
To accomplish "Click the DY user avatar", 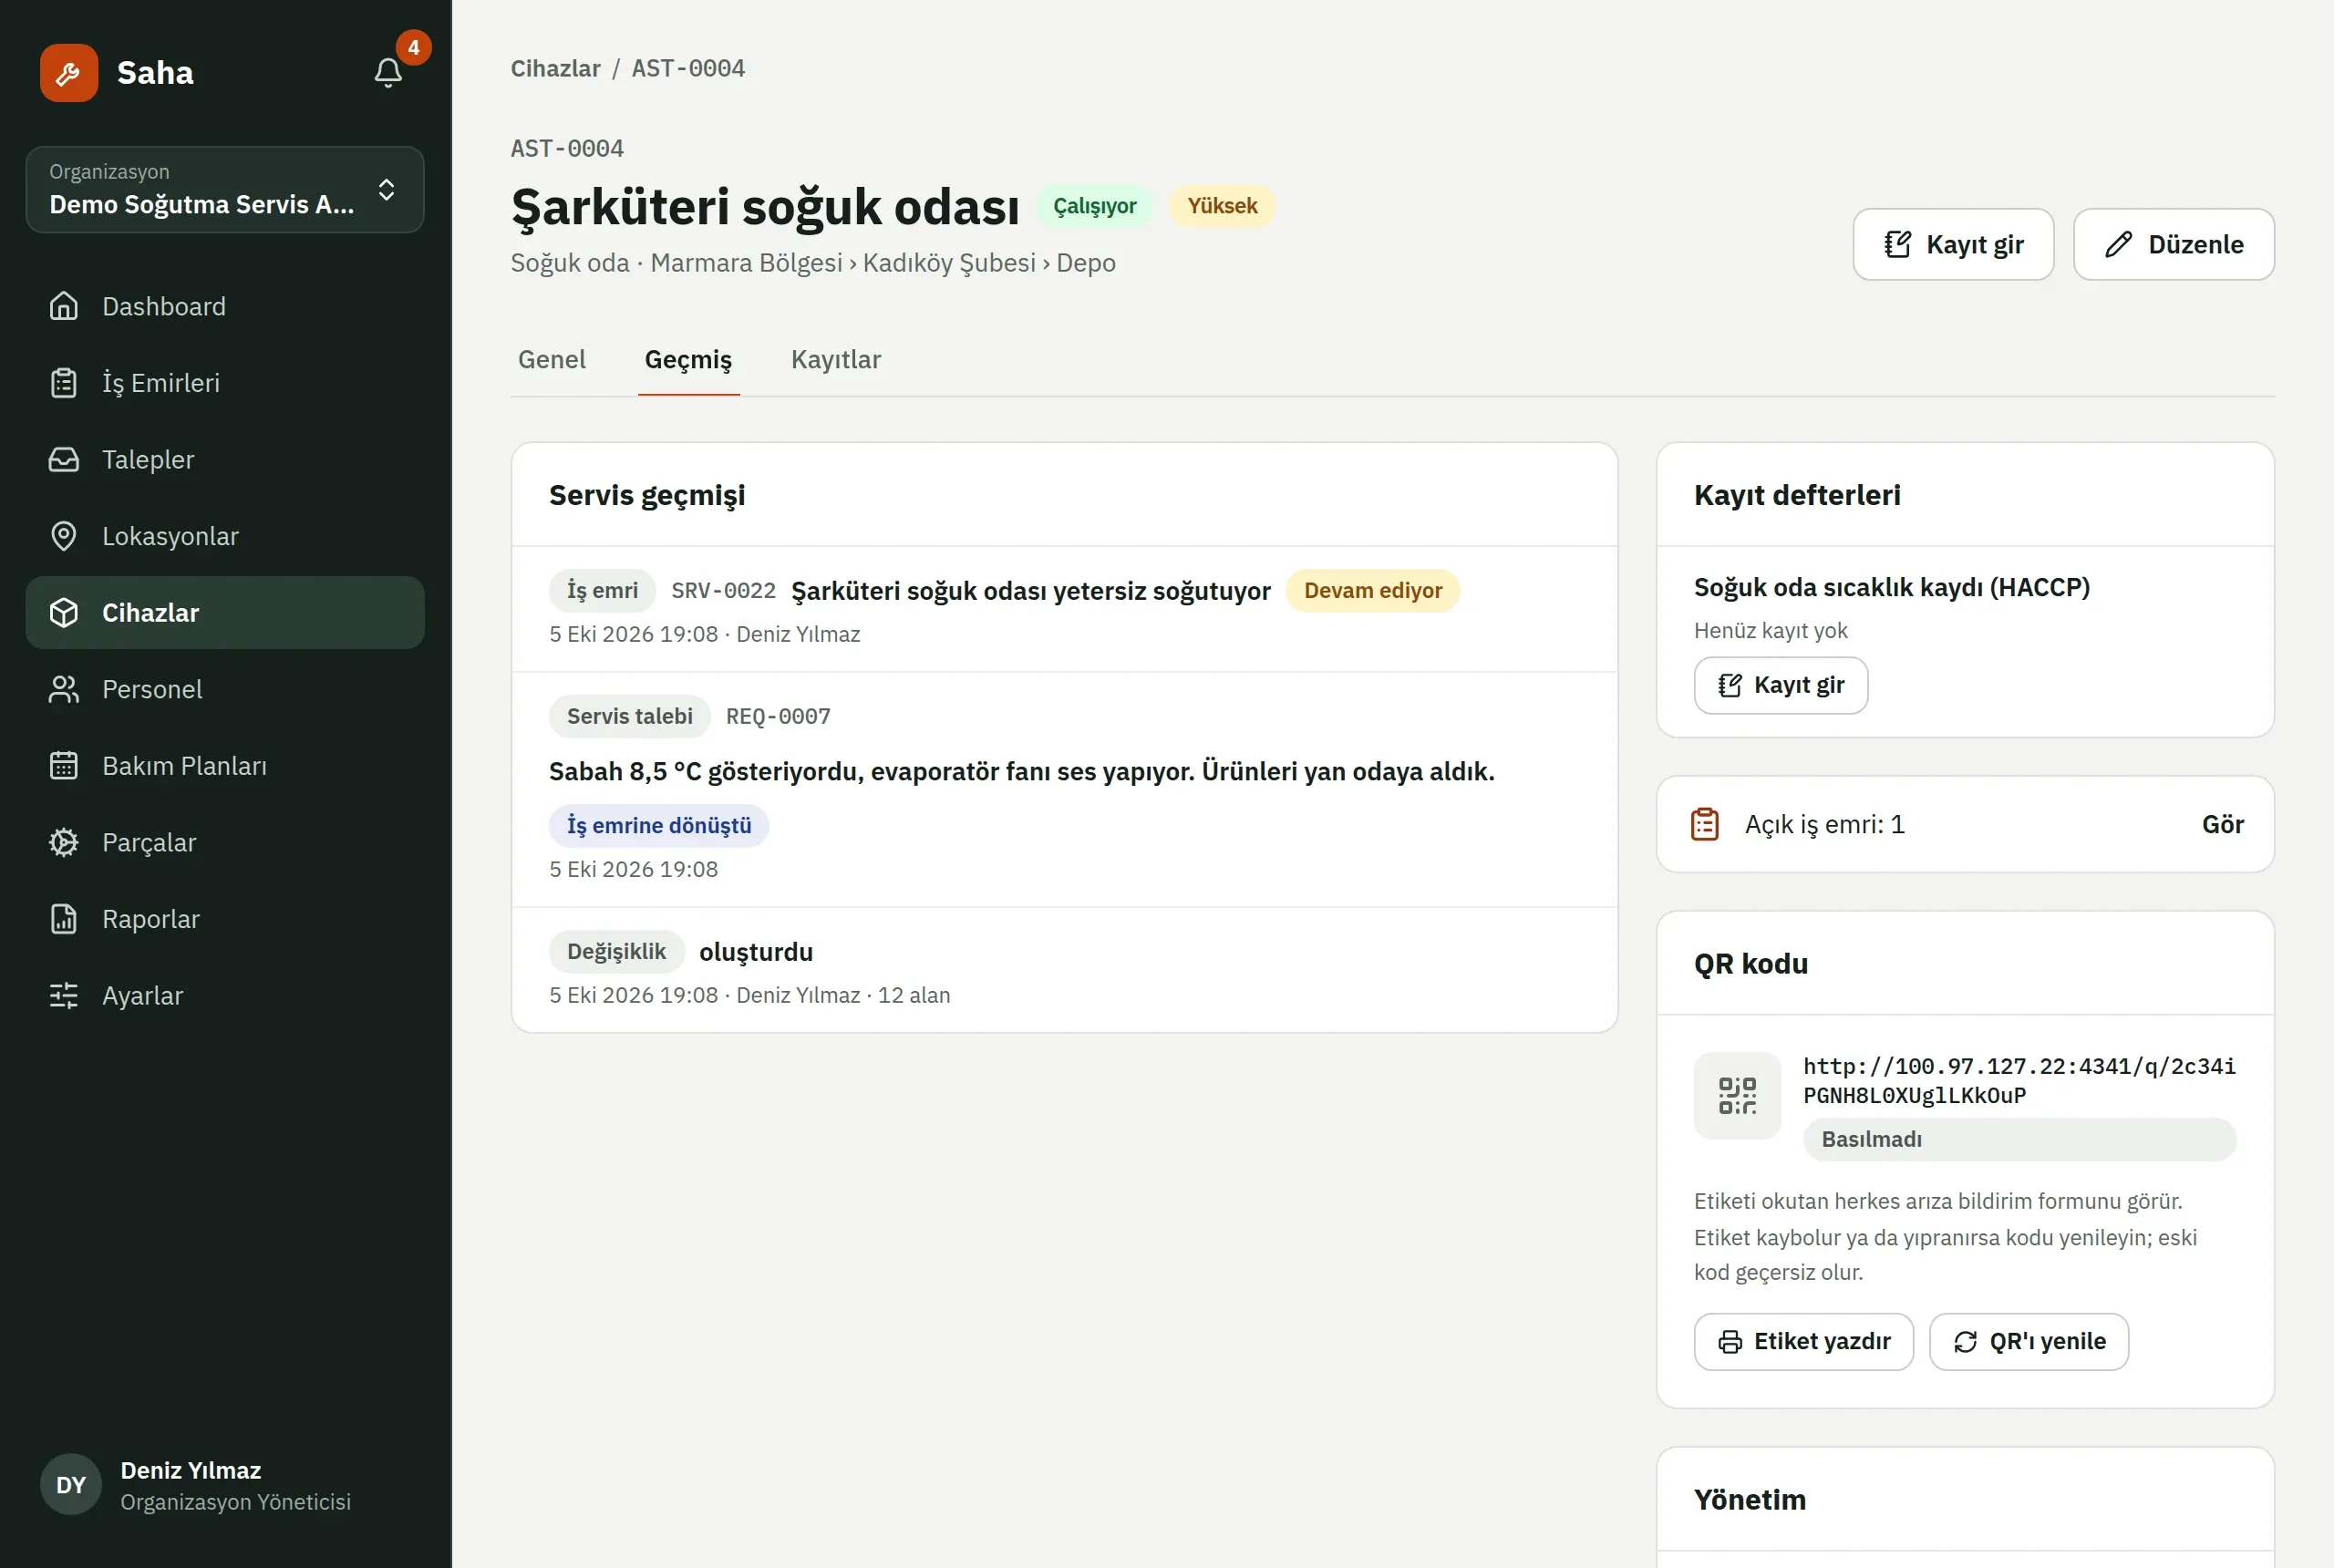I will pos(71,1484).
